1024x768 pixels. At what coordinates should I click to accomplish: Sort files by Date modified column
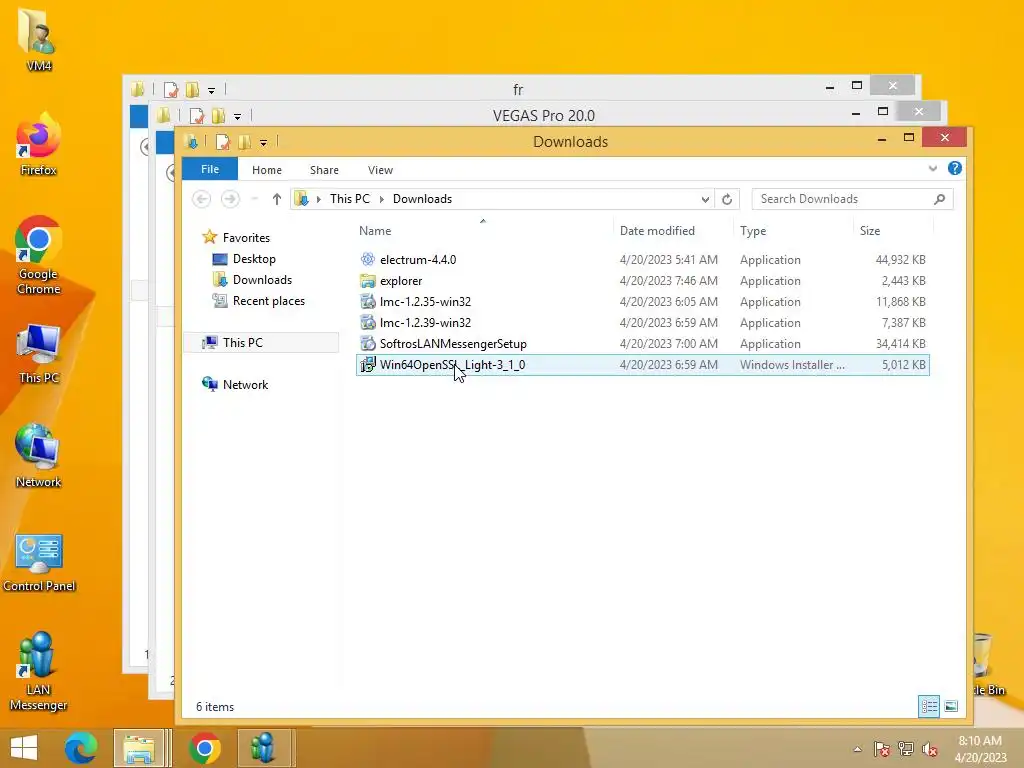(x=674, y=231)
